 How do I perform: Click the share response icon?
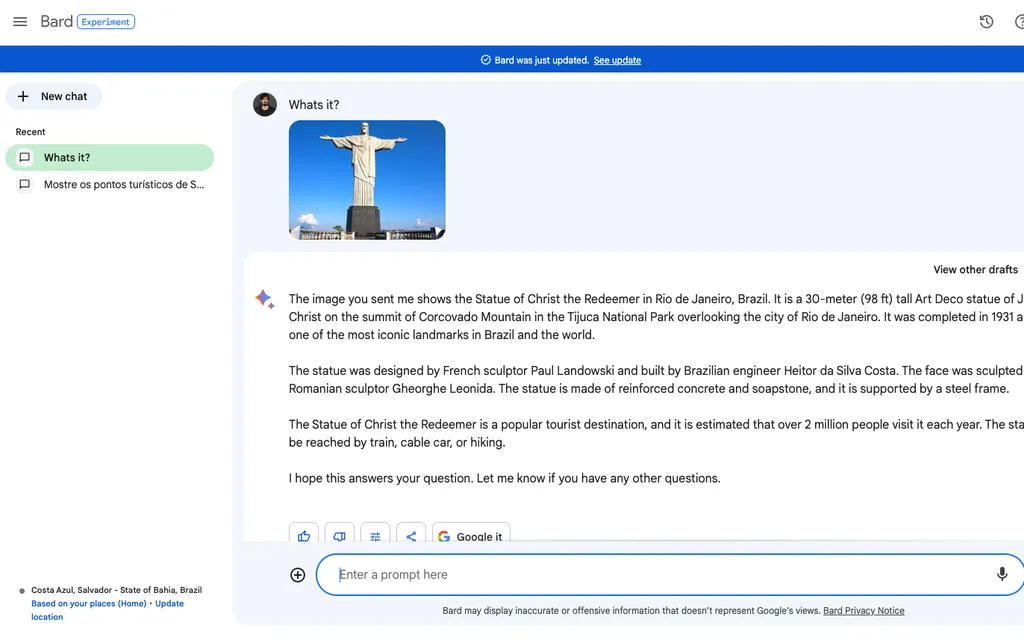pyautogui.click(x=411, y=536)
